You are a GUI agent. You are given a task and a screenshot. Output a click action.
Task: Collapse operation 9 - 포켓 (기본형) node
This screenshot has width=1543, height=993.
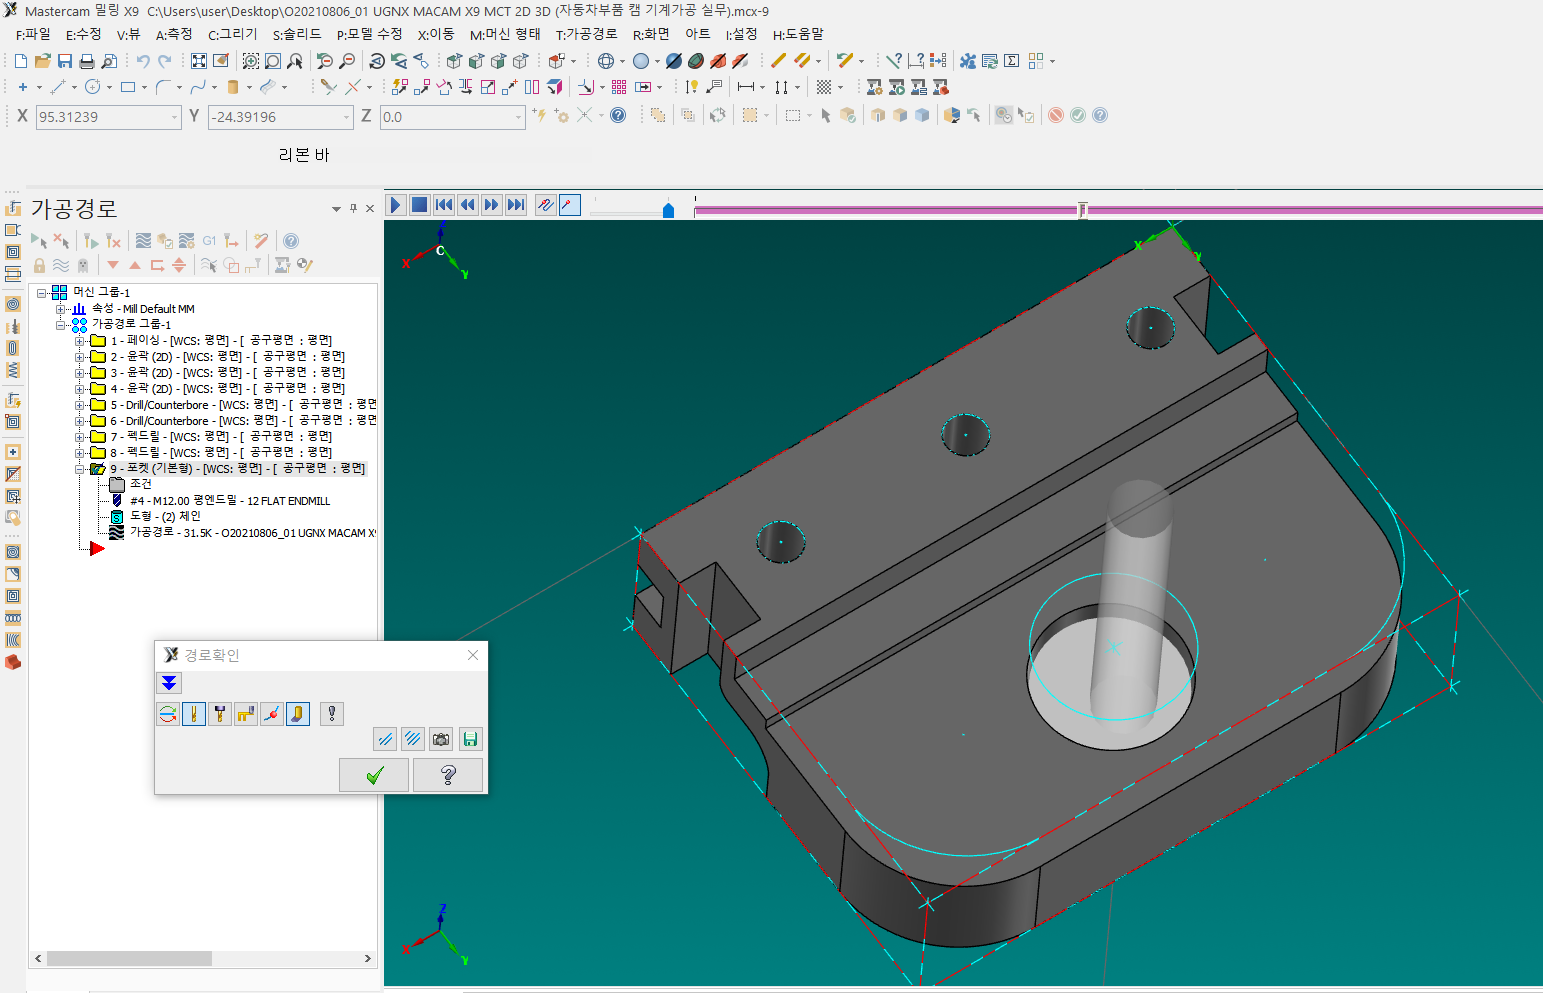tap(80, 469)
